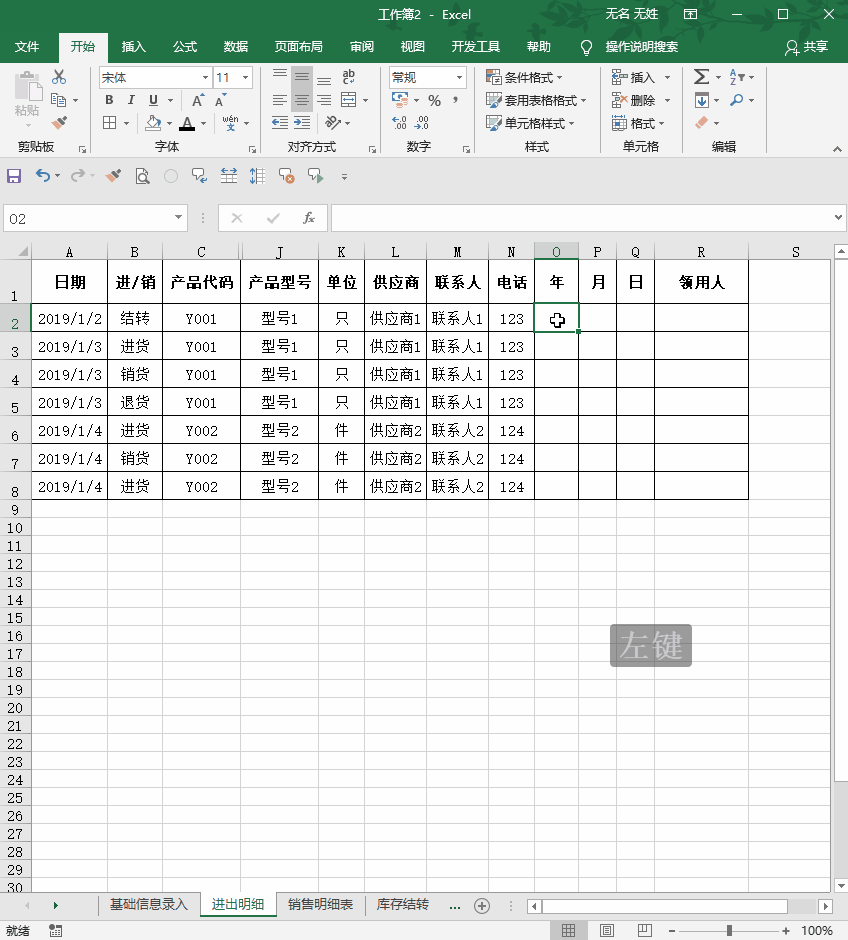This screenshot has width=848, height=940.
Task: Toggle align right
Action: pyautogui.click(x=324, y=100)
